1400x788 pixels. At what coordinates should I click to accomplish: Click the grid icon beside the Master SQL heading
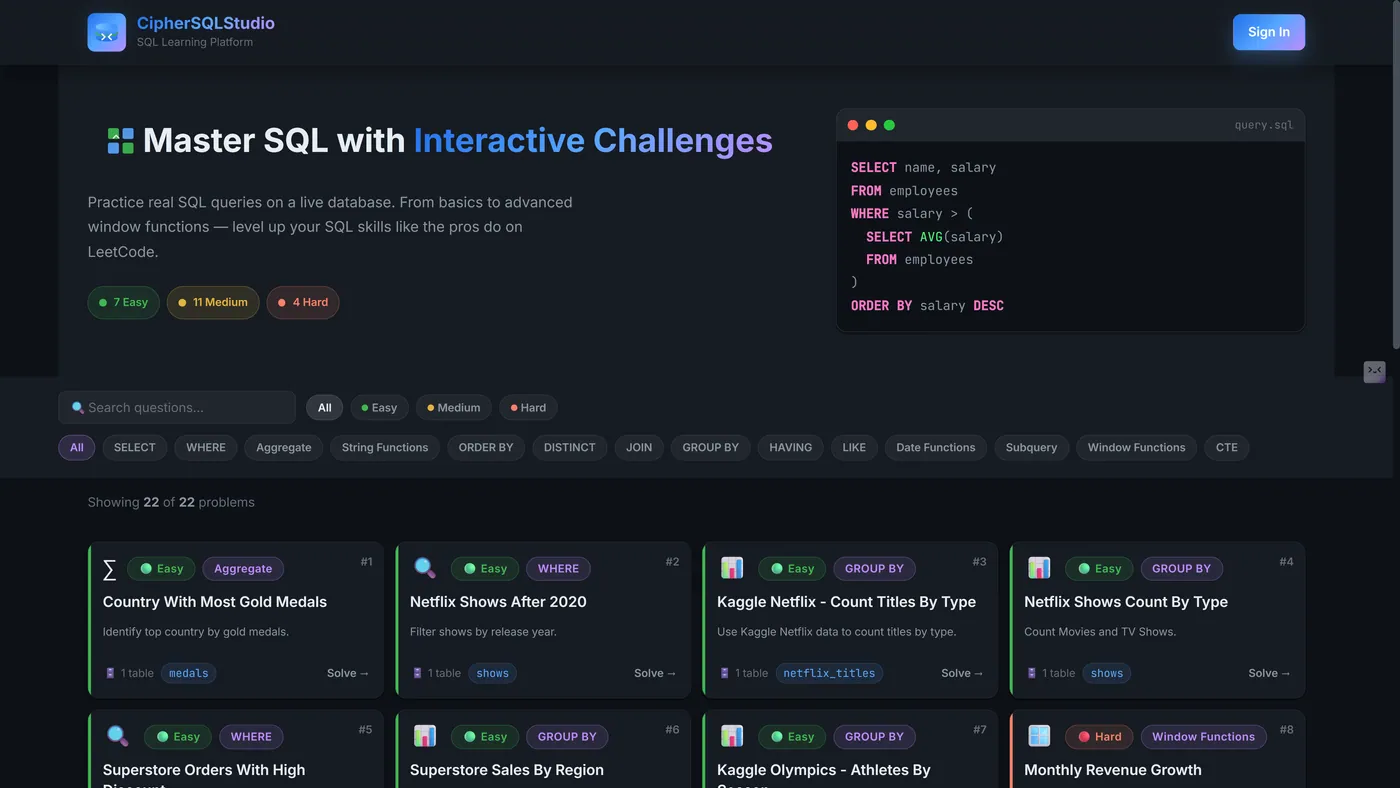click(x=121, y=141)
